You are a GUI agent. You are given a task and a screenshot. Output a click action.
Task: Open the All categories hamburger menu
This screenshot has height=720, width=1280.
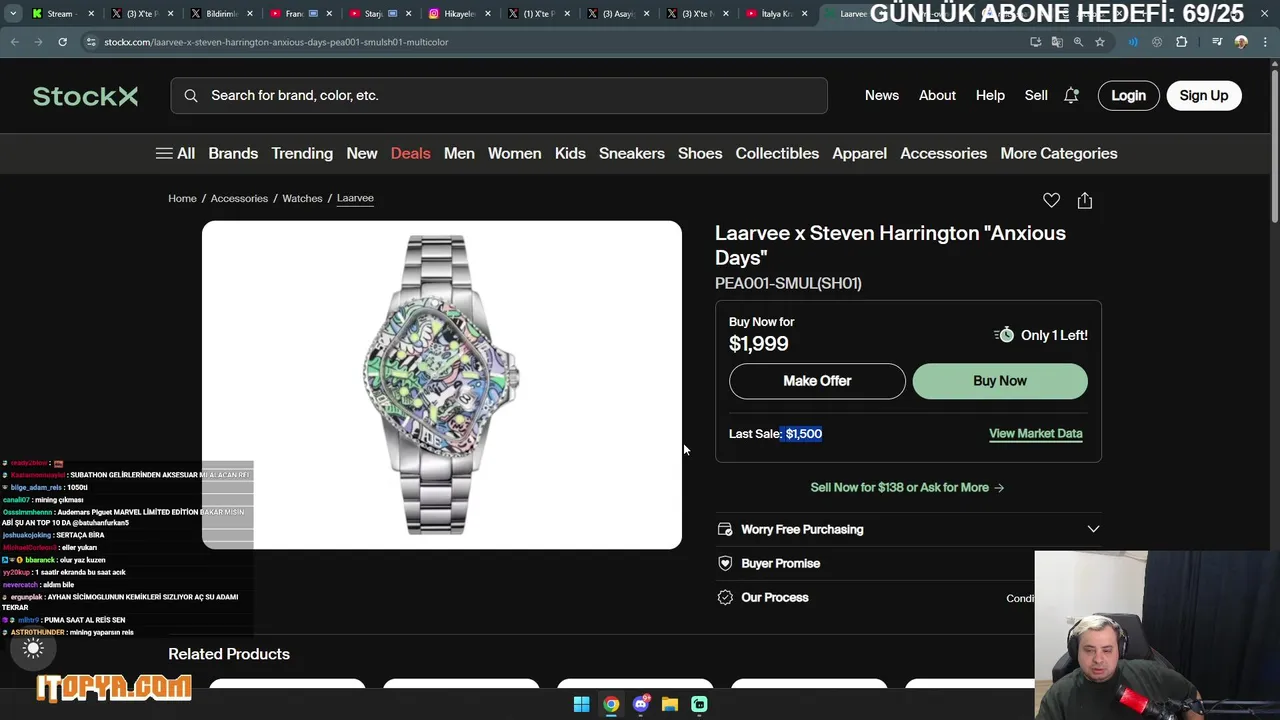pos(175,153)
